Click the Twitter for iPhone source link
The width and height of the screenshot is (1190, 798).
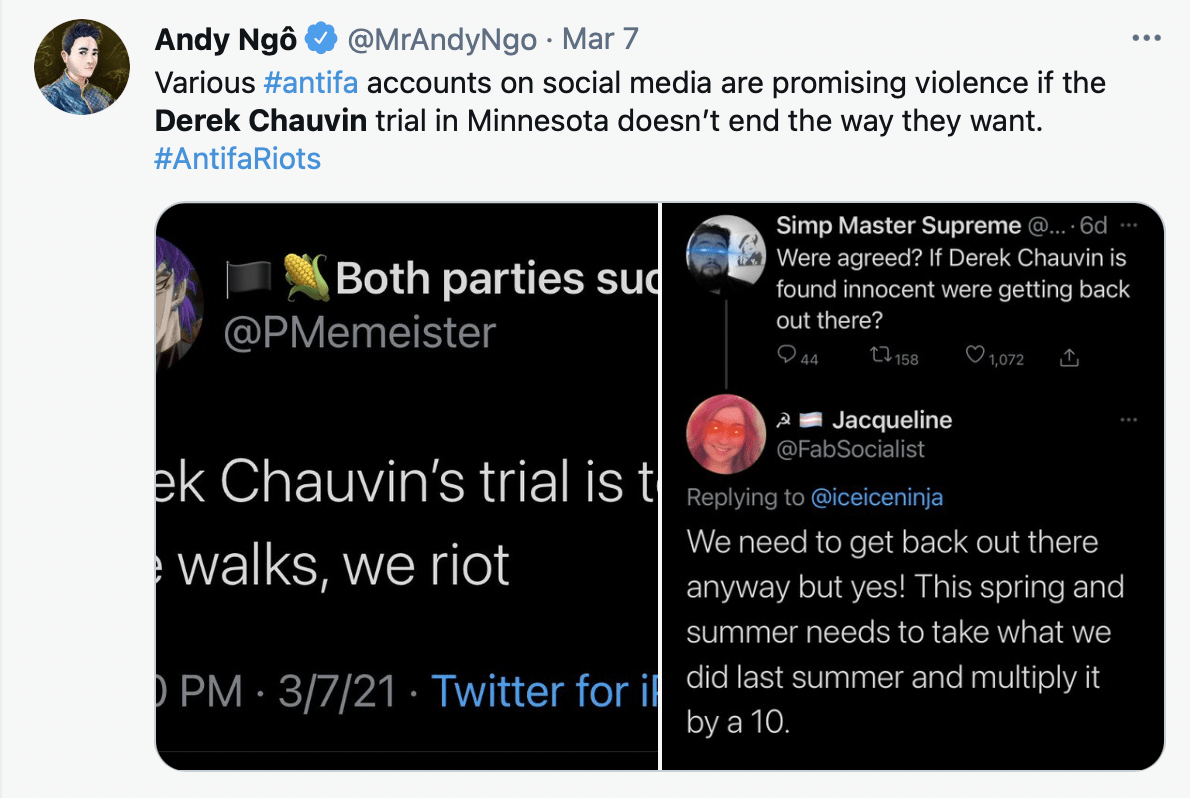[x=544, y=692]
